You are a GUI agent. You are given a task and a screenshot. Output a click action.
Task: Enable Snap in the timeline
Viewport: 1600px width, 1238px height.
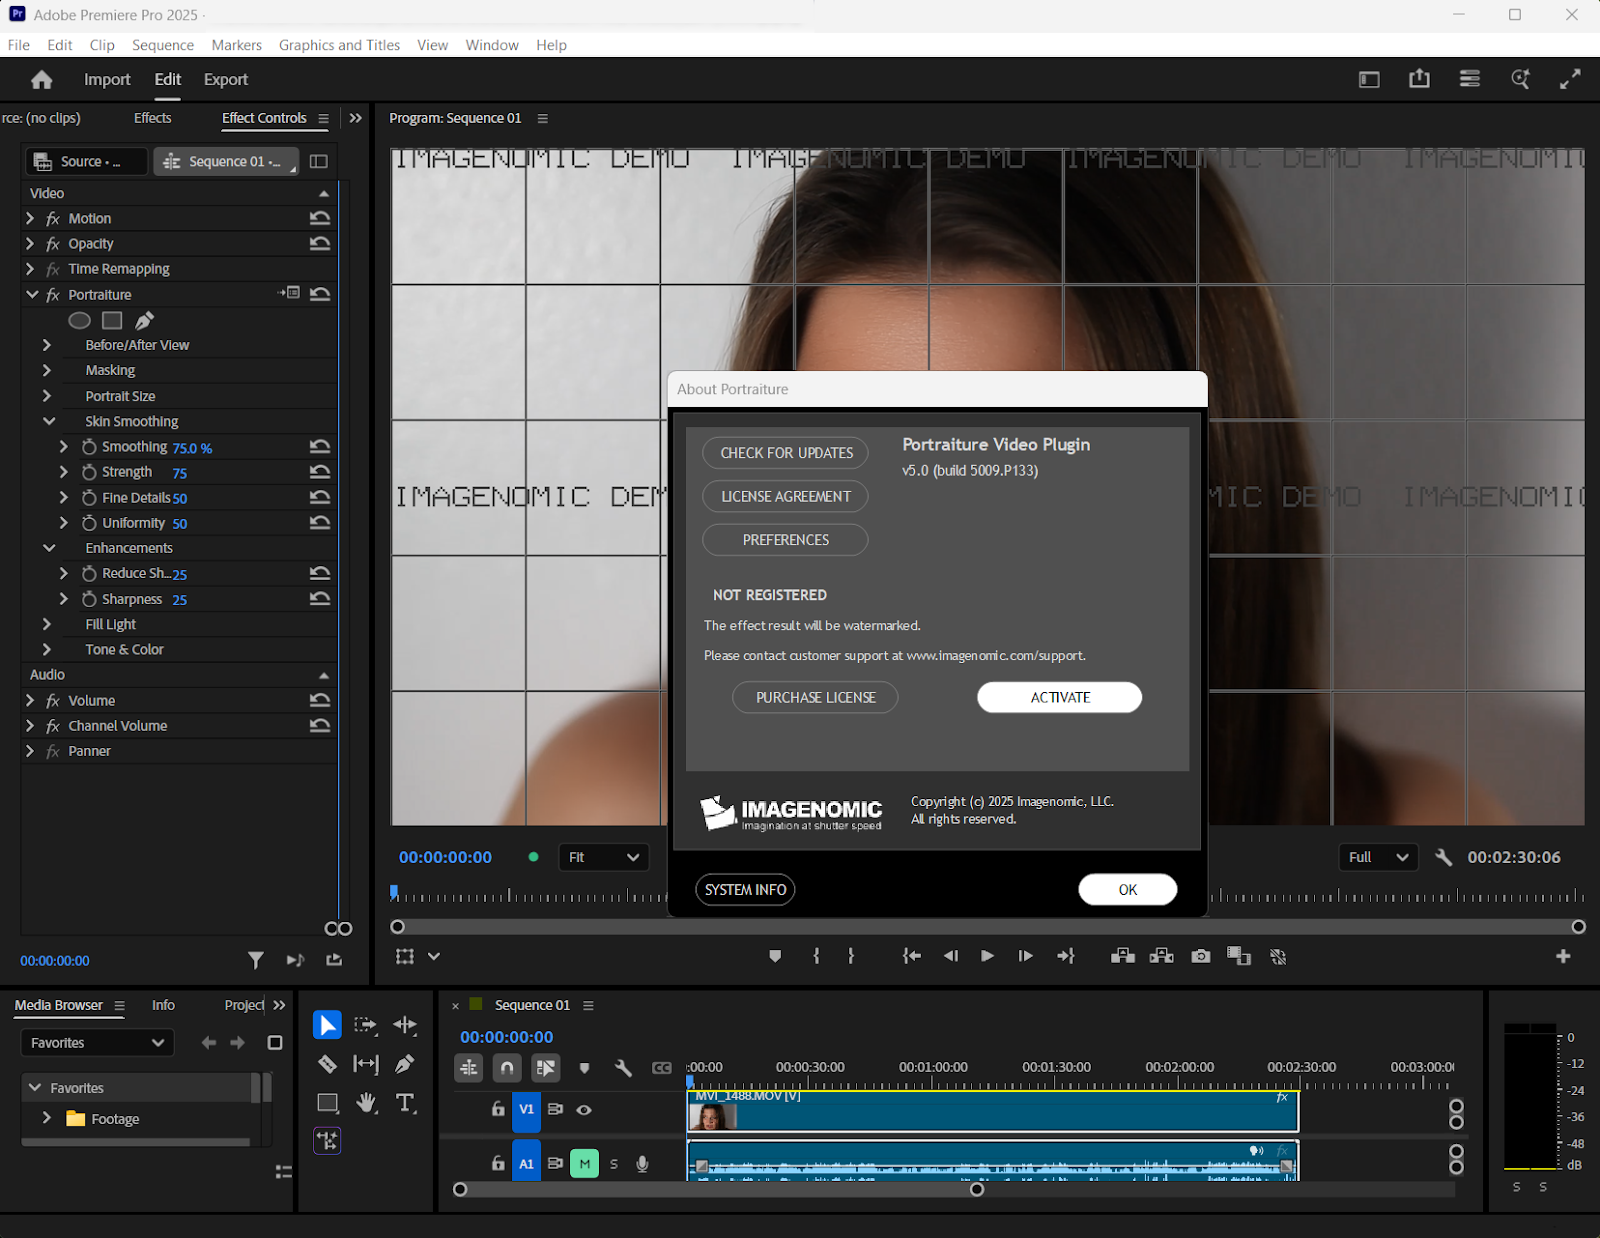click(x=507, y=1068)
